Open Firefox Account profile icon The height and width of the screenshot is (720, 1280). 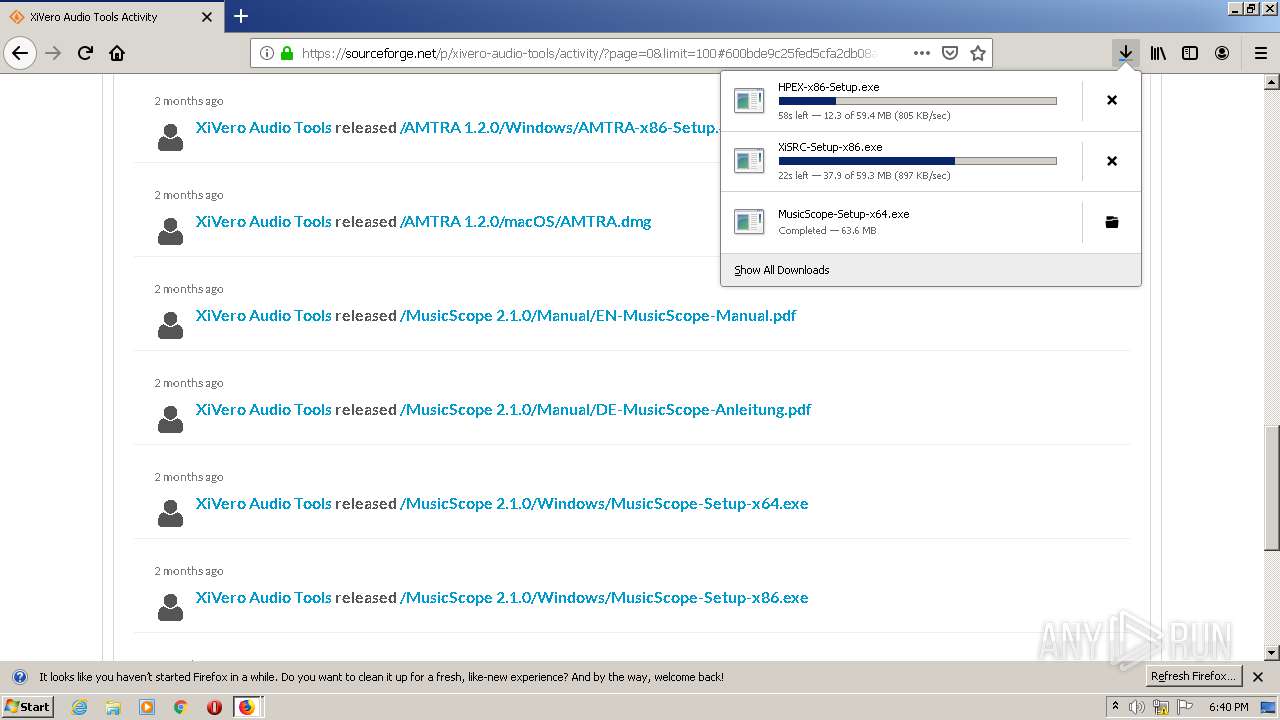[1222, 53]
